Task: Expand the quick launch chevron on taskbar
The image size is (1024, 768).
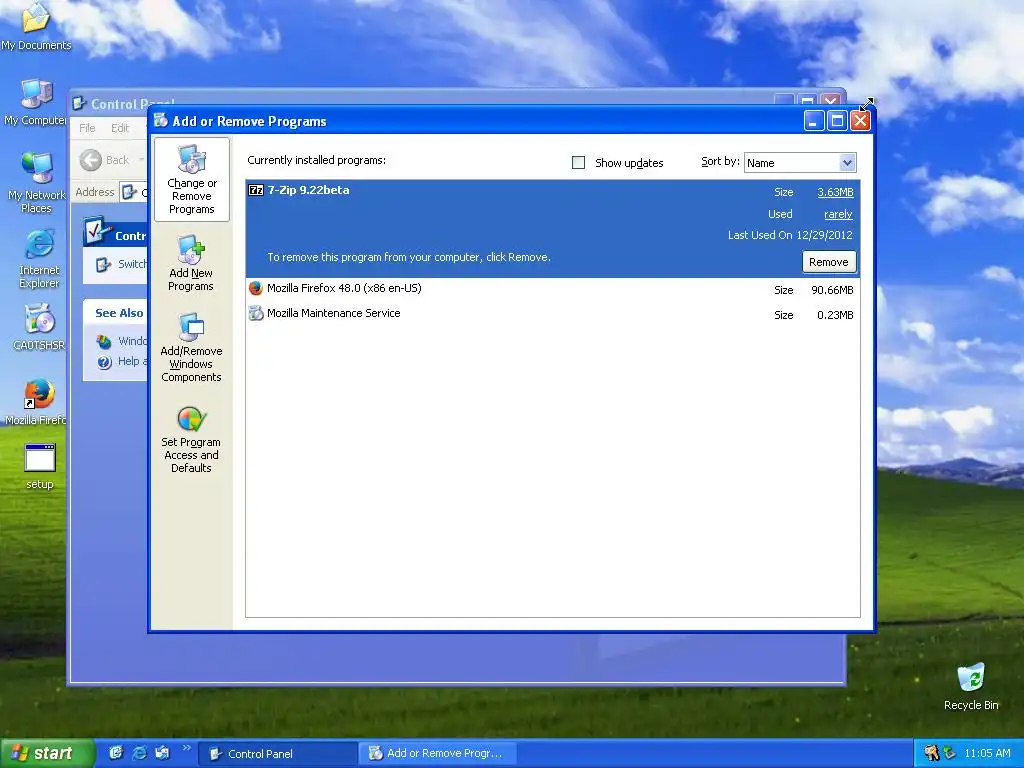Action: pos(187,748)
